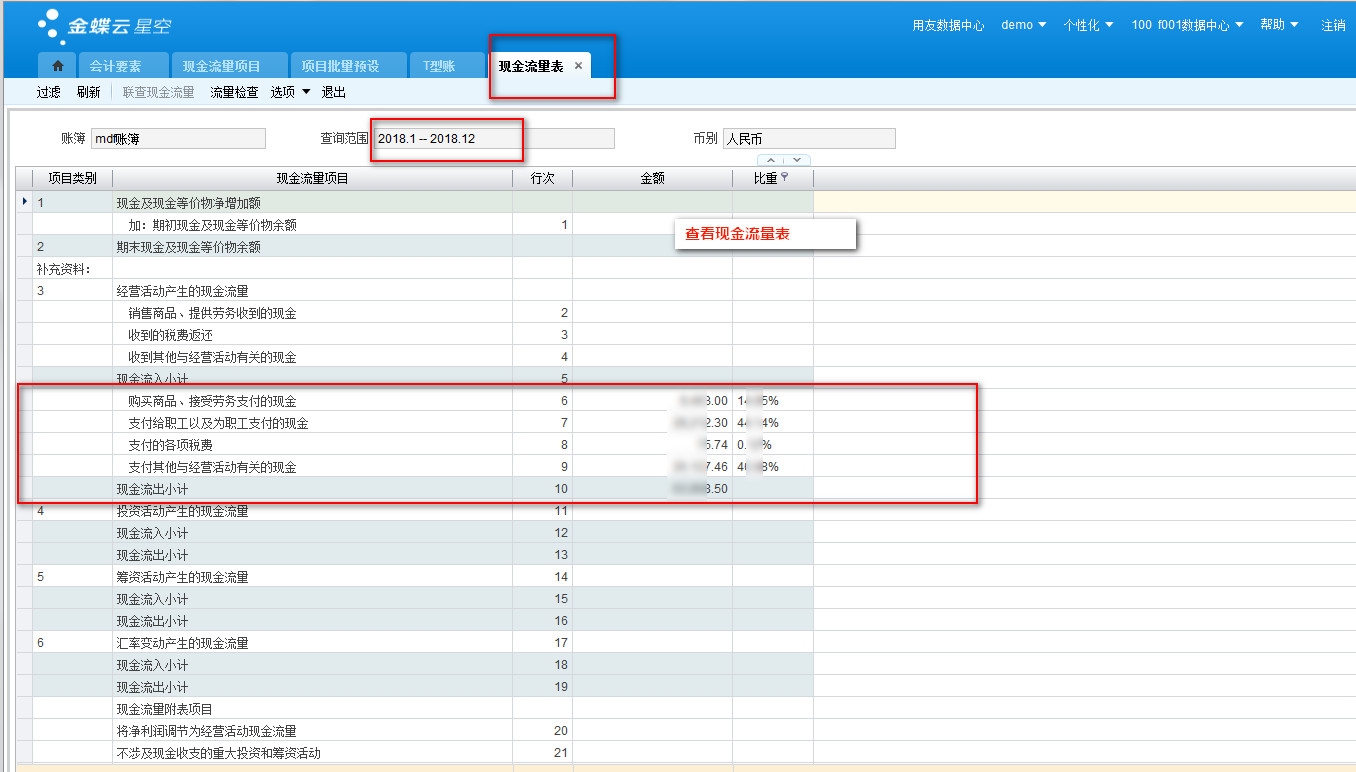Open the 100 f001数据中心 dropdown

1187,25
